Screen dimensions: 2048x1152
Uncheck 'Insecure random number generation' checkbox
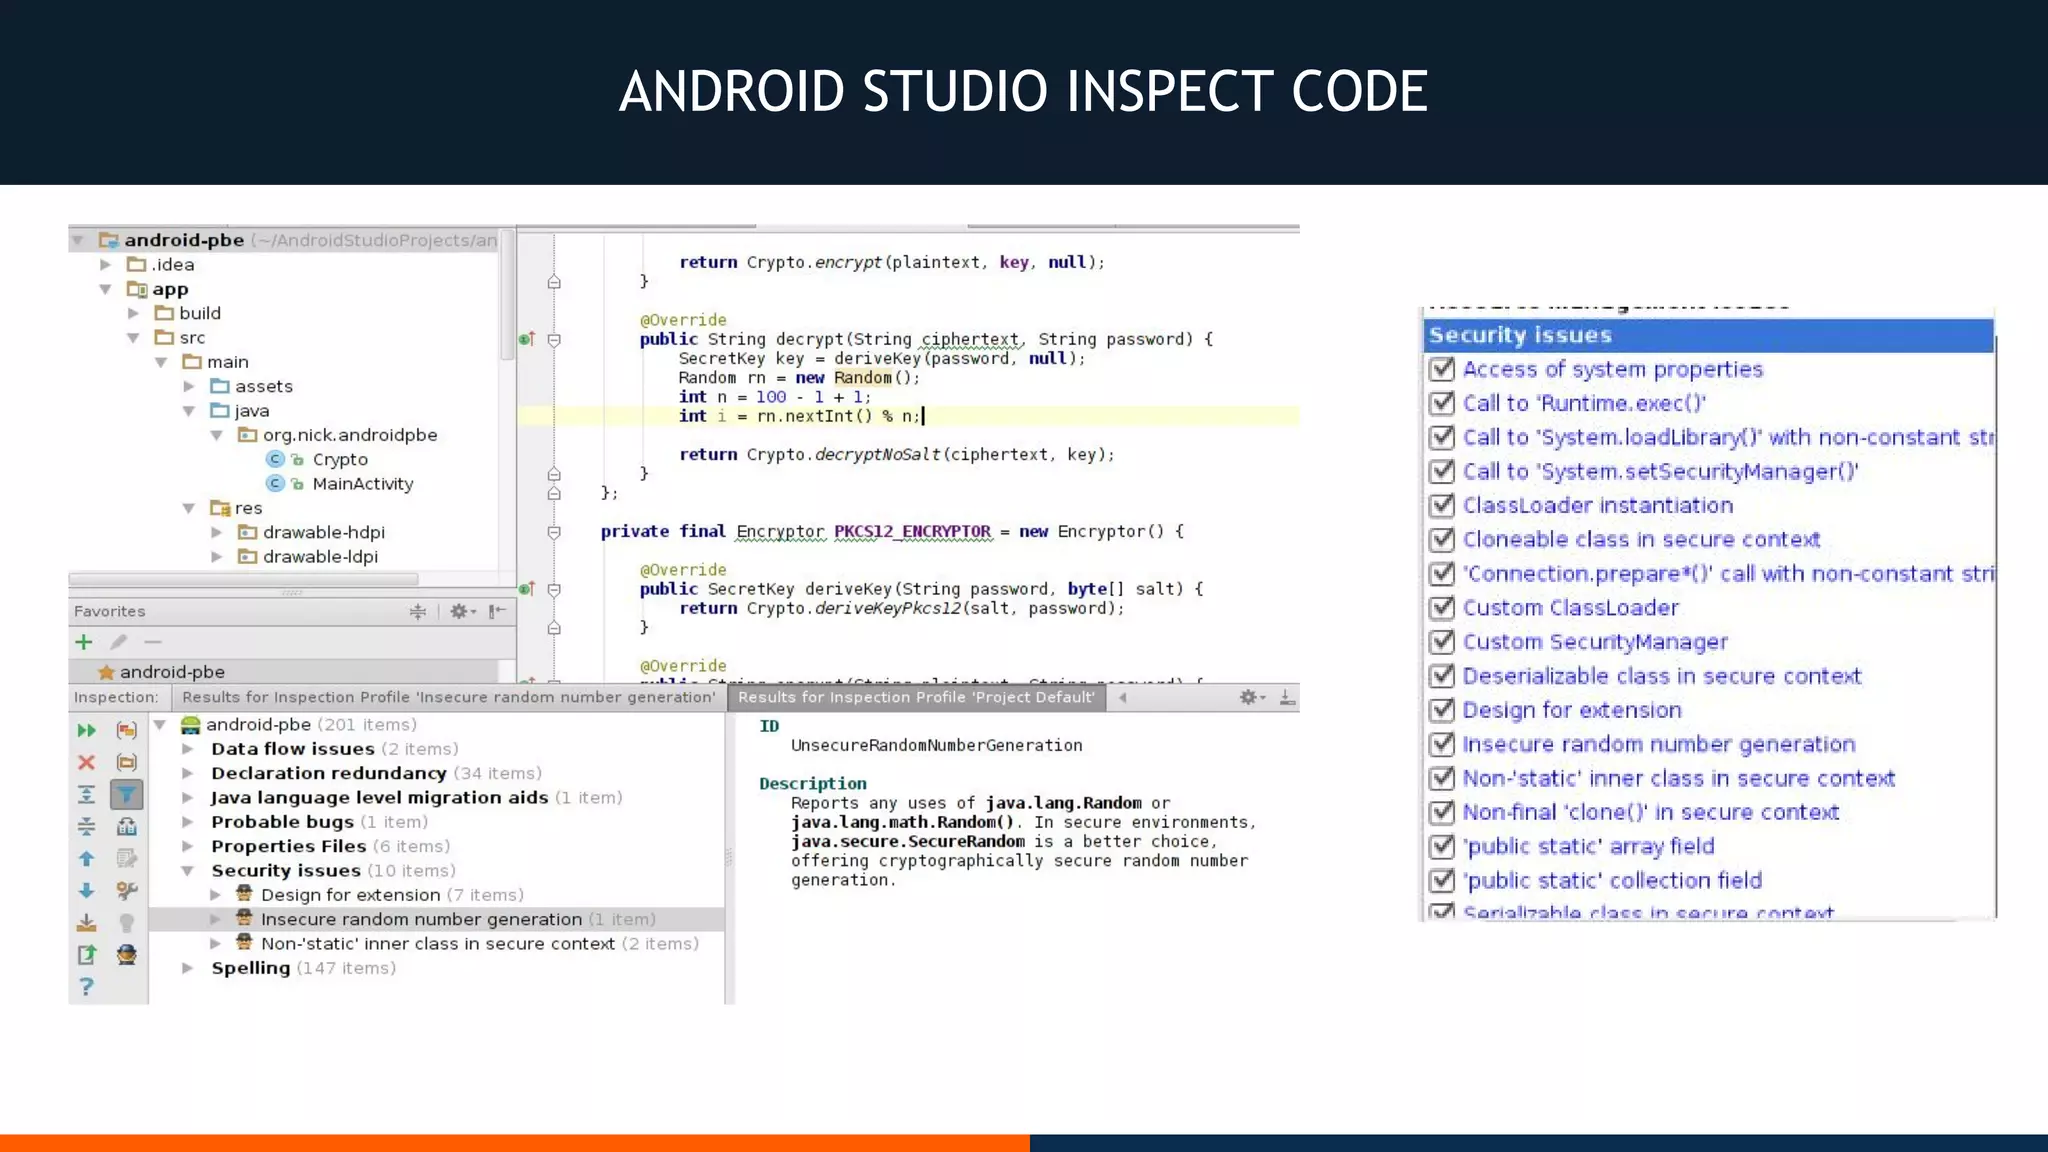(1441, 744)
